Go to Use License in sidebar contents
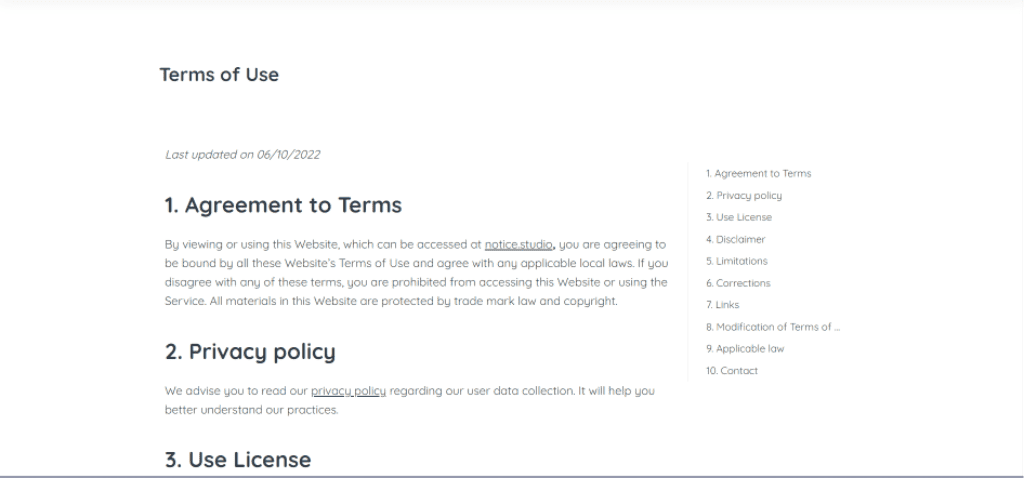Viewport: 1024px width, 478px height. [739, 217]
